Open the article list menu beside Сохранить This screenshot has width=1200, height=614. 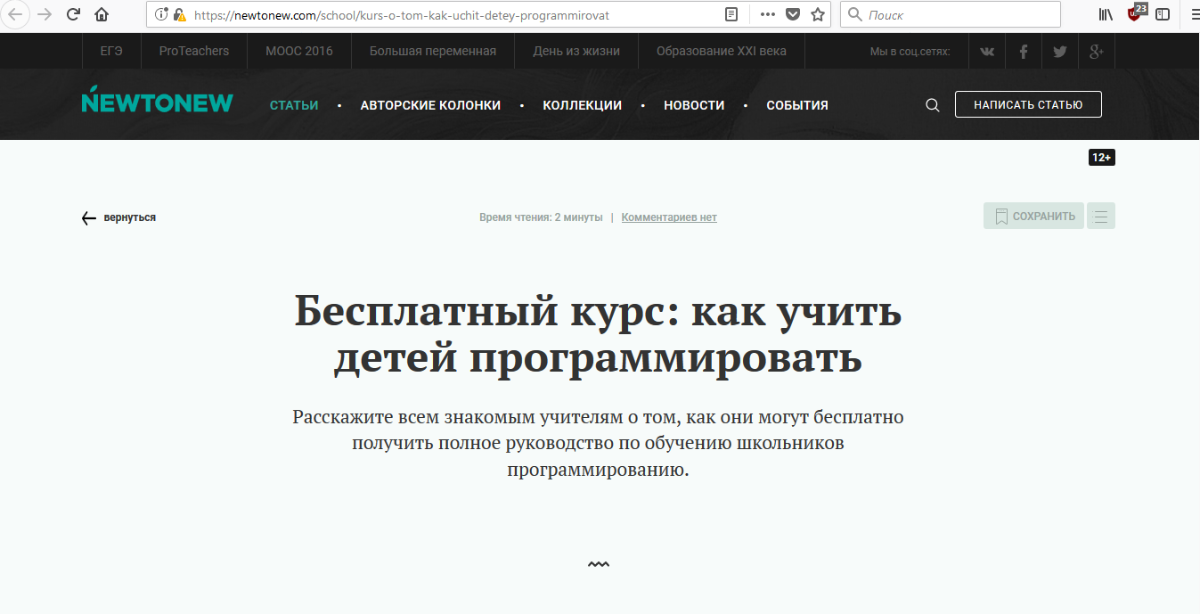point(1101,216)
